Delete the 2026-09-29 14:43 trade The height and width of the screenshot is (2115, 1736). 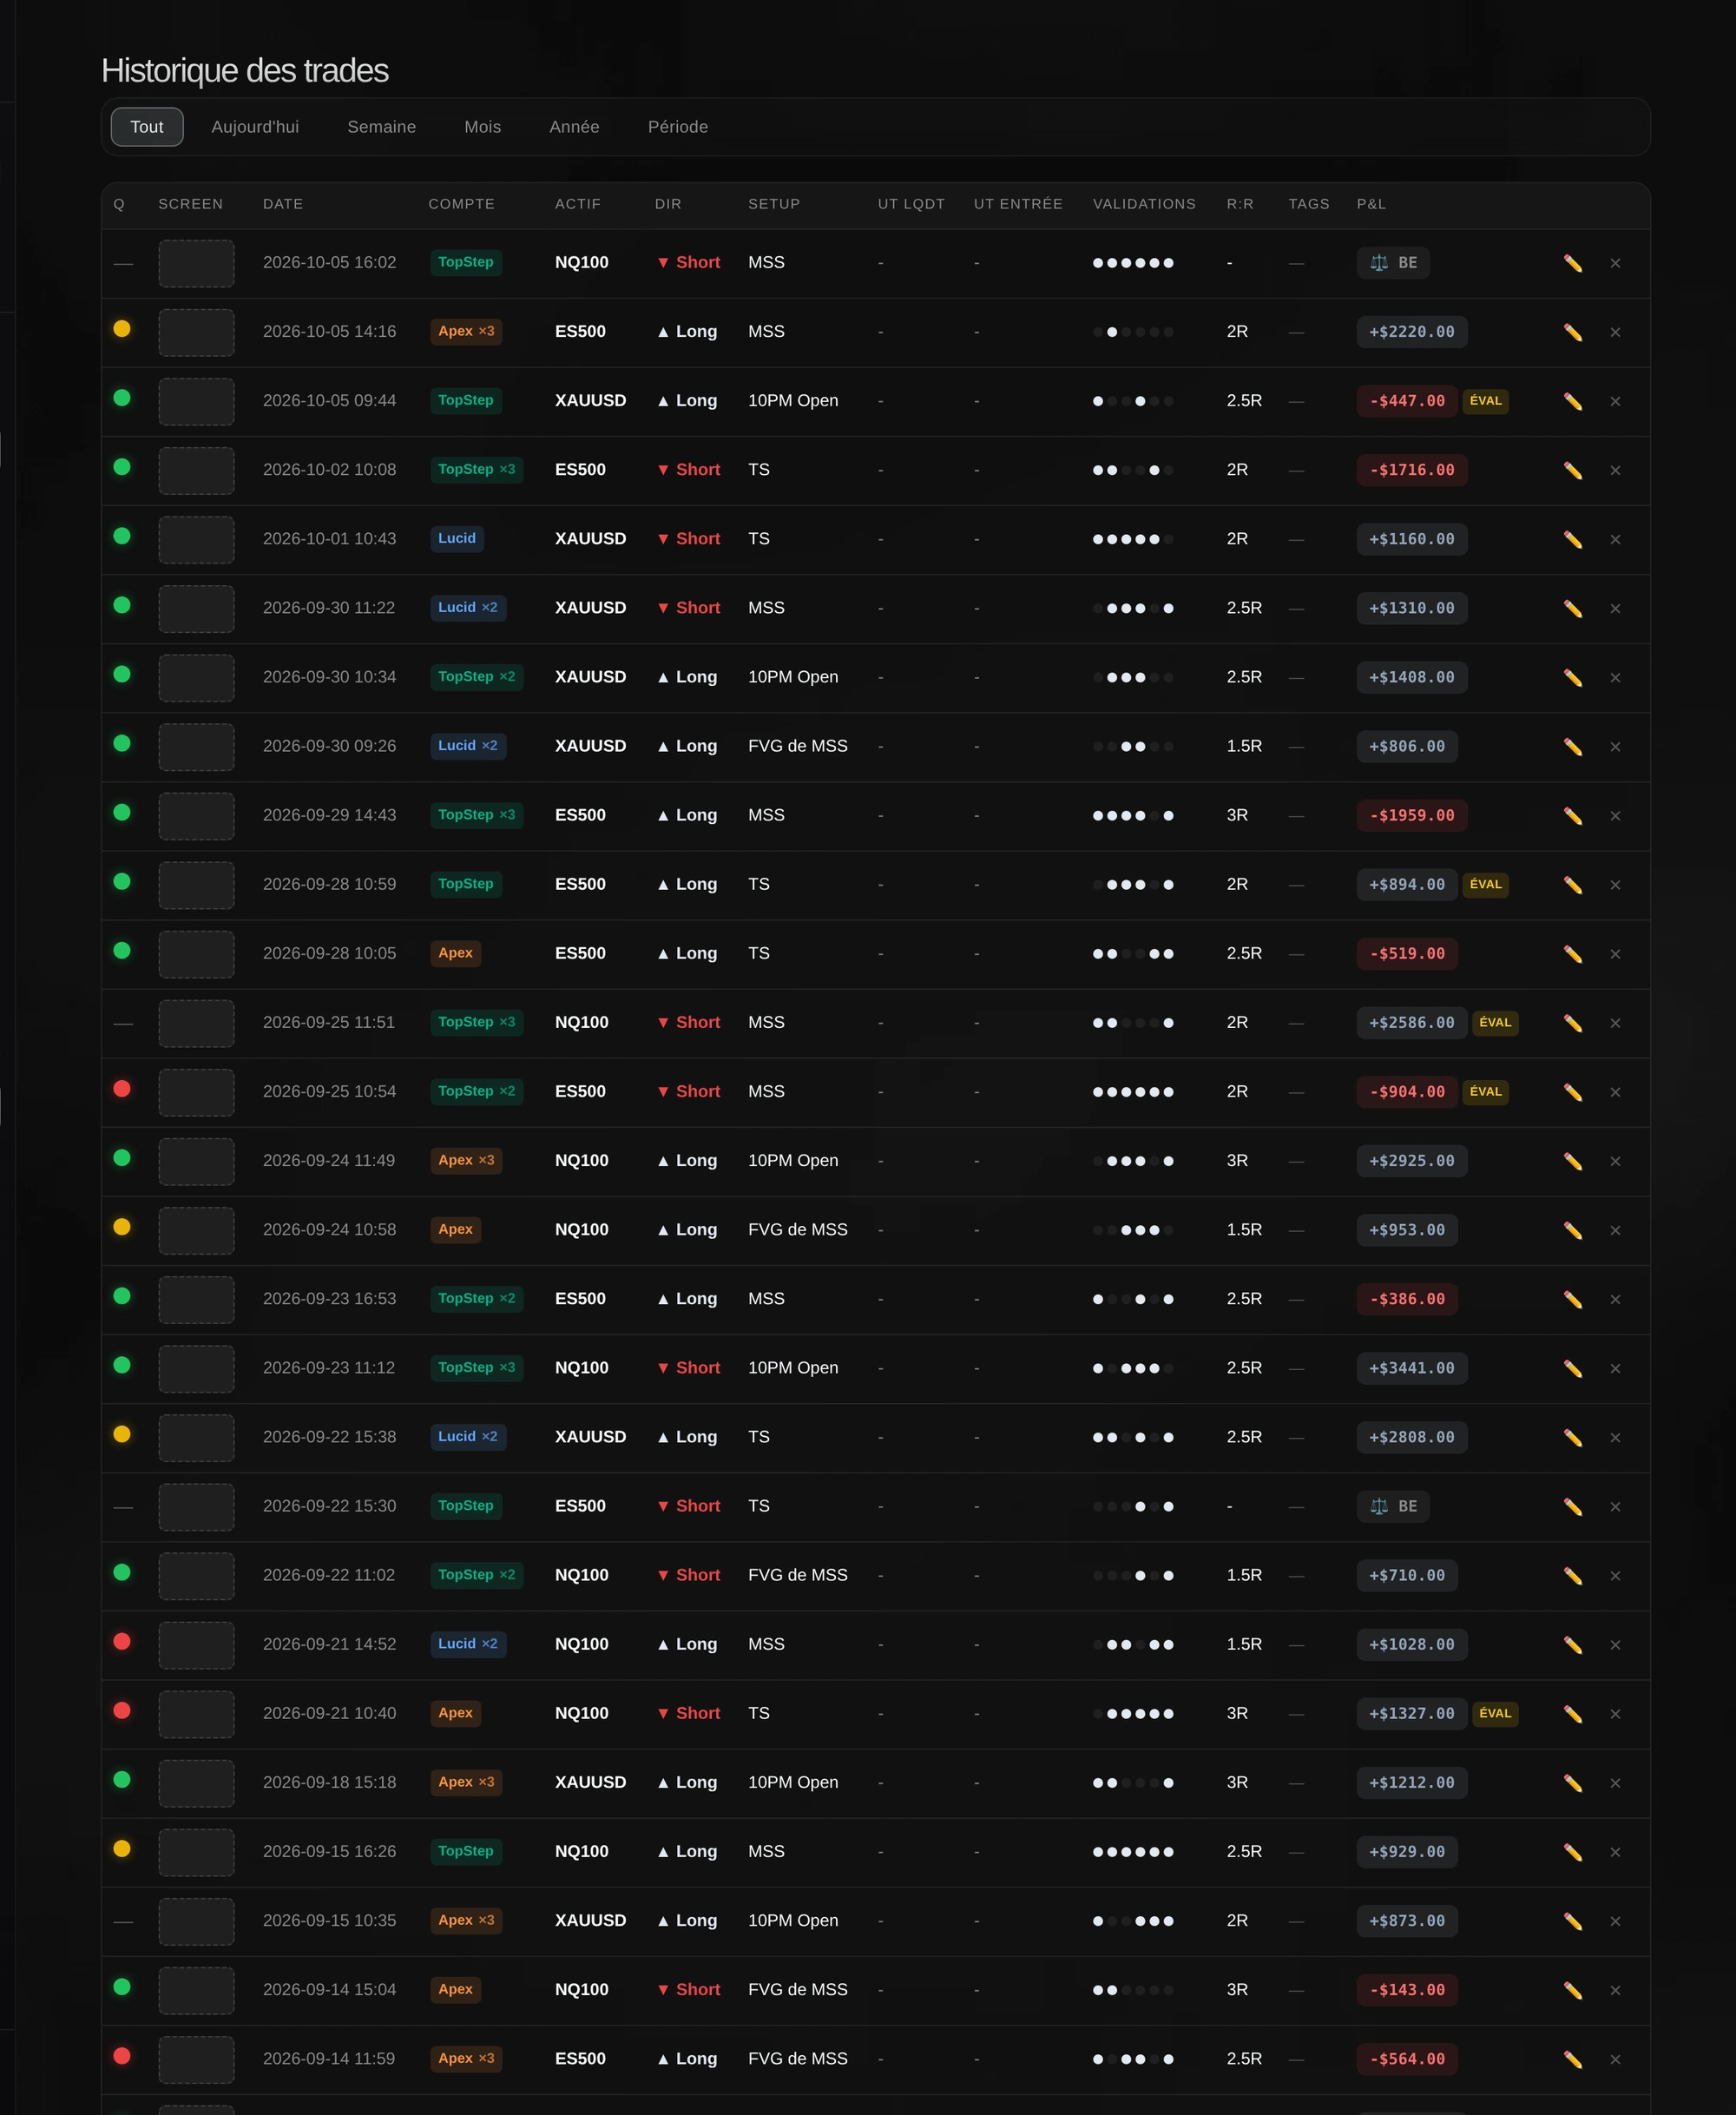(x=1615, y=815)
